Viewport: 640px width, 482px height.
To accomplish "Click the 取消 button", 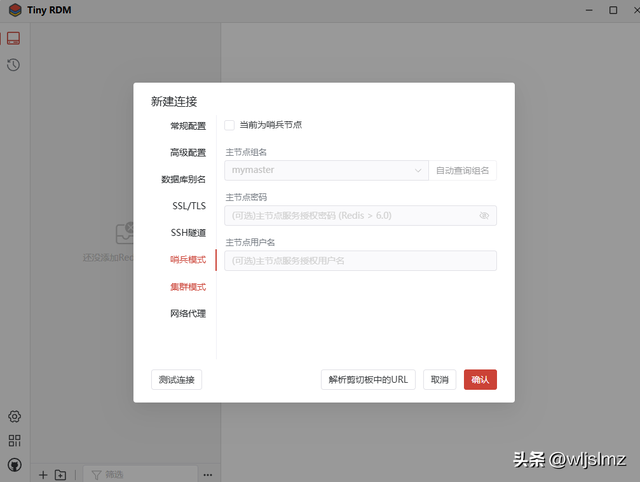I will (440, 380).
